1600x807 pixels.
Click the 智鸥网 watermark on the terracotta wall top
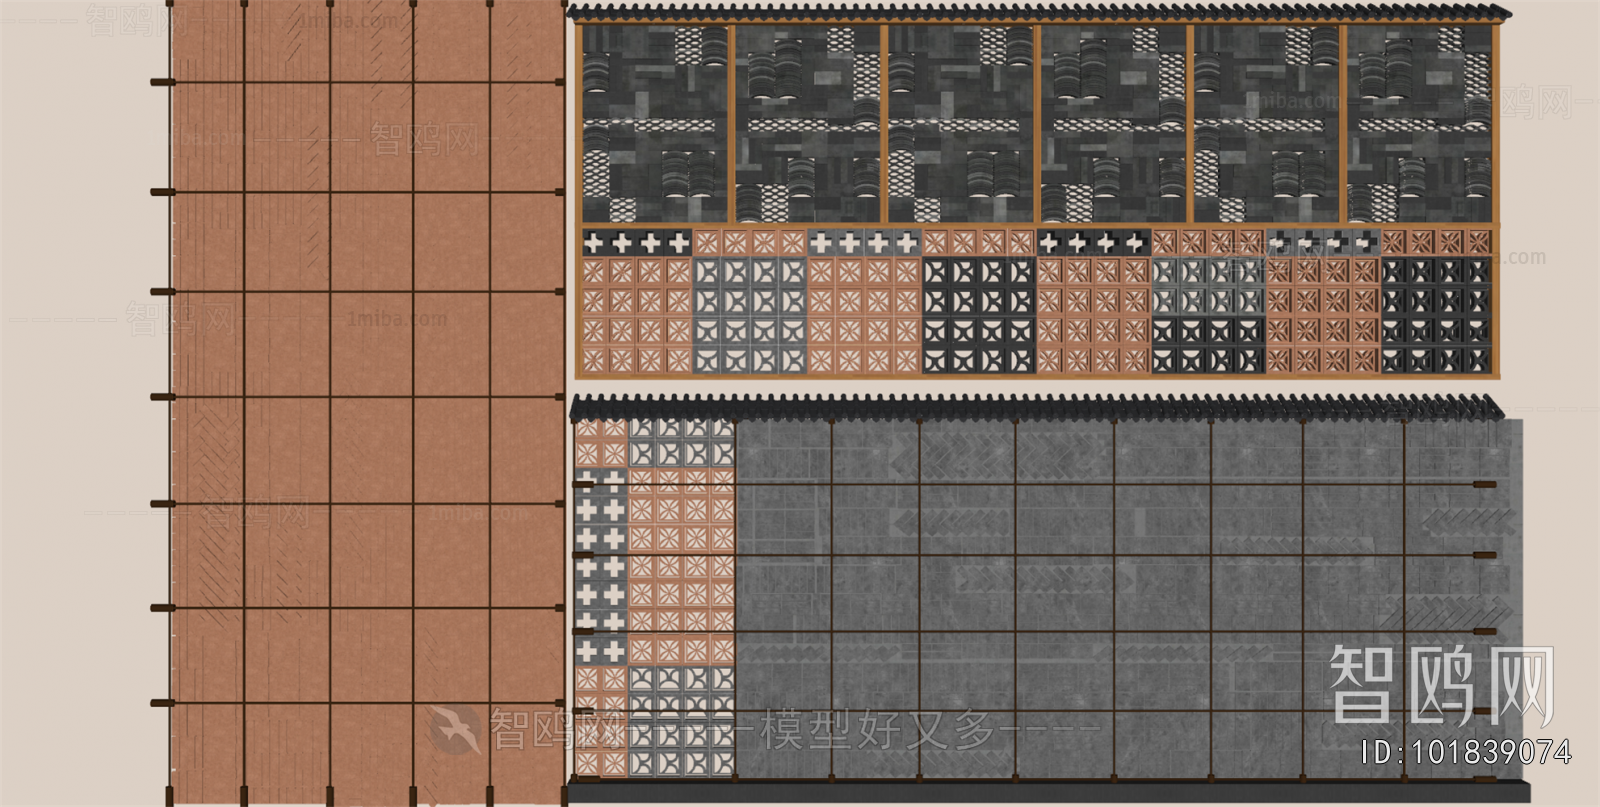point(425,138)
